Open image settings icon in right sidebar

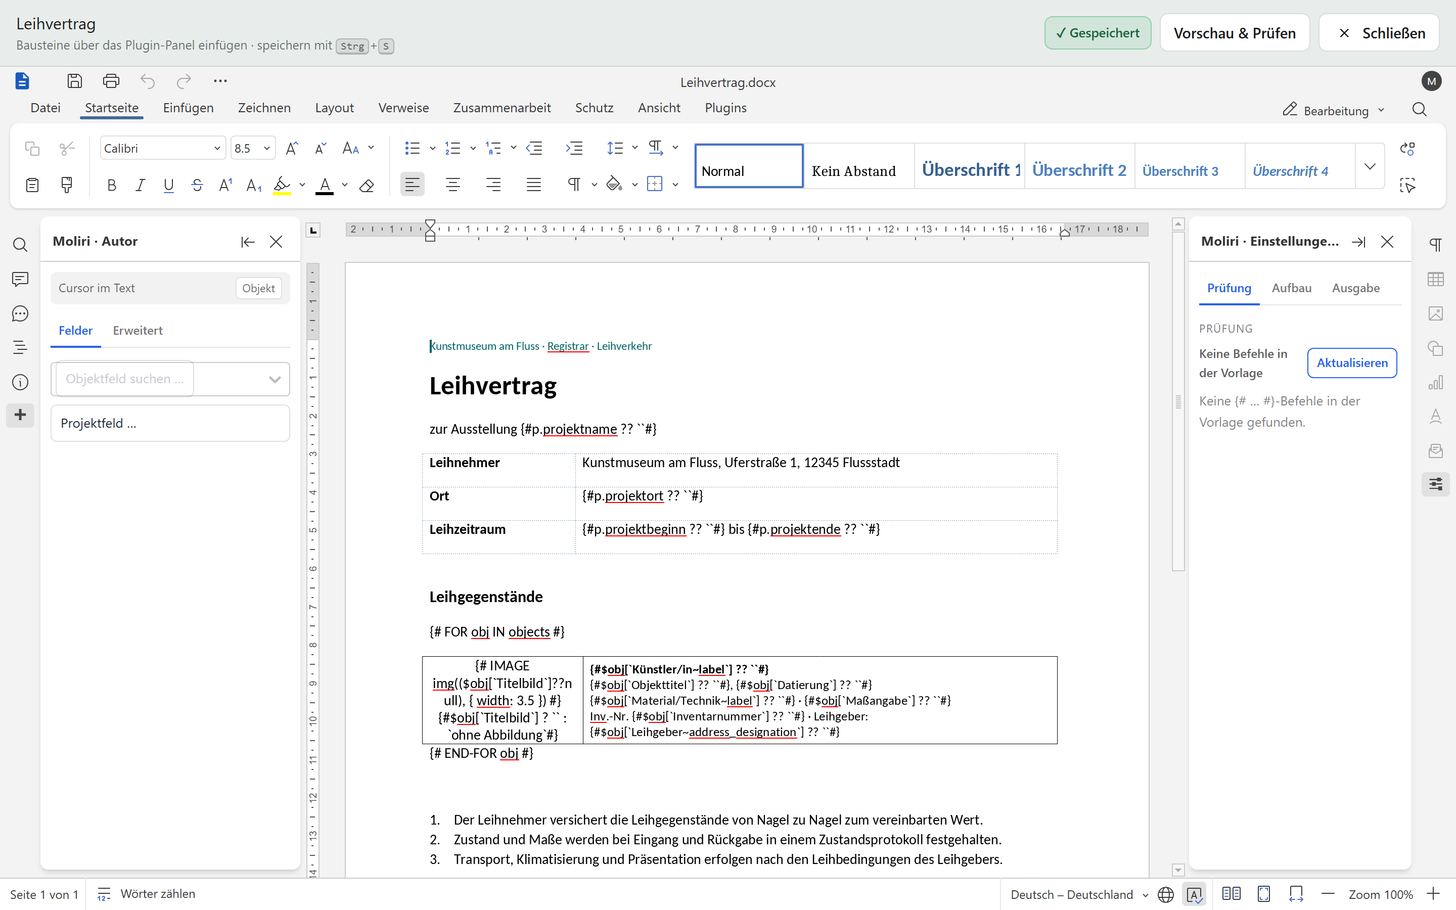click(x=1436, y=314)
